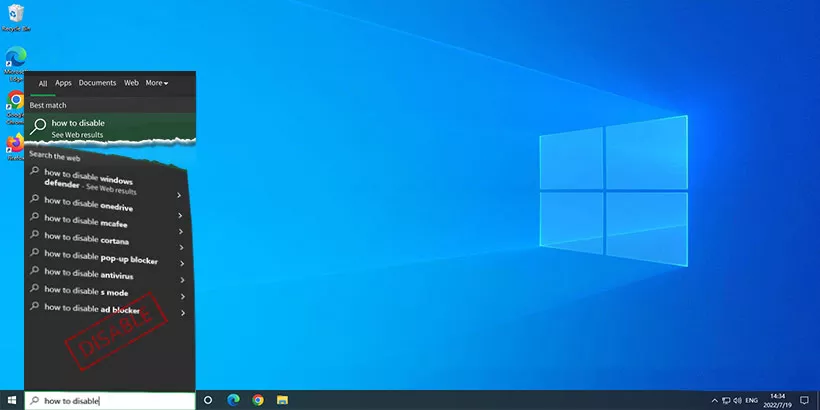Open network status tray icon
This screenshot has width=820, height=410.
[726, 401]
